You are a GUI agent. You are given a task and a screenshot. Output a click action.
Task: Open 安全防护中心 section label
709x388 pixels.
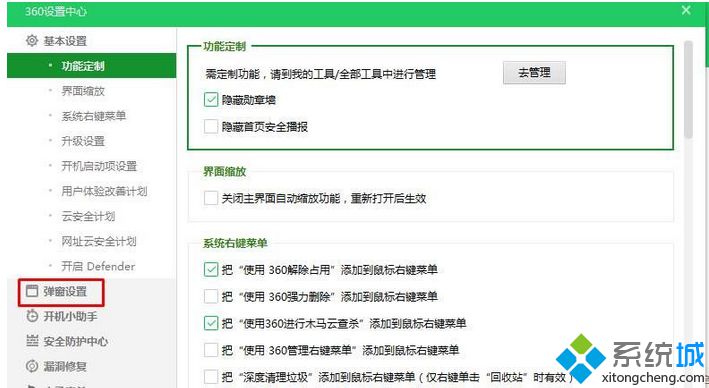(x=76, y=341)
